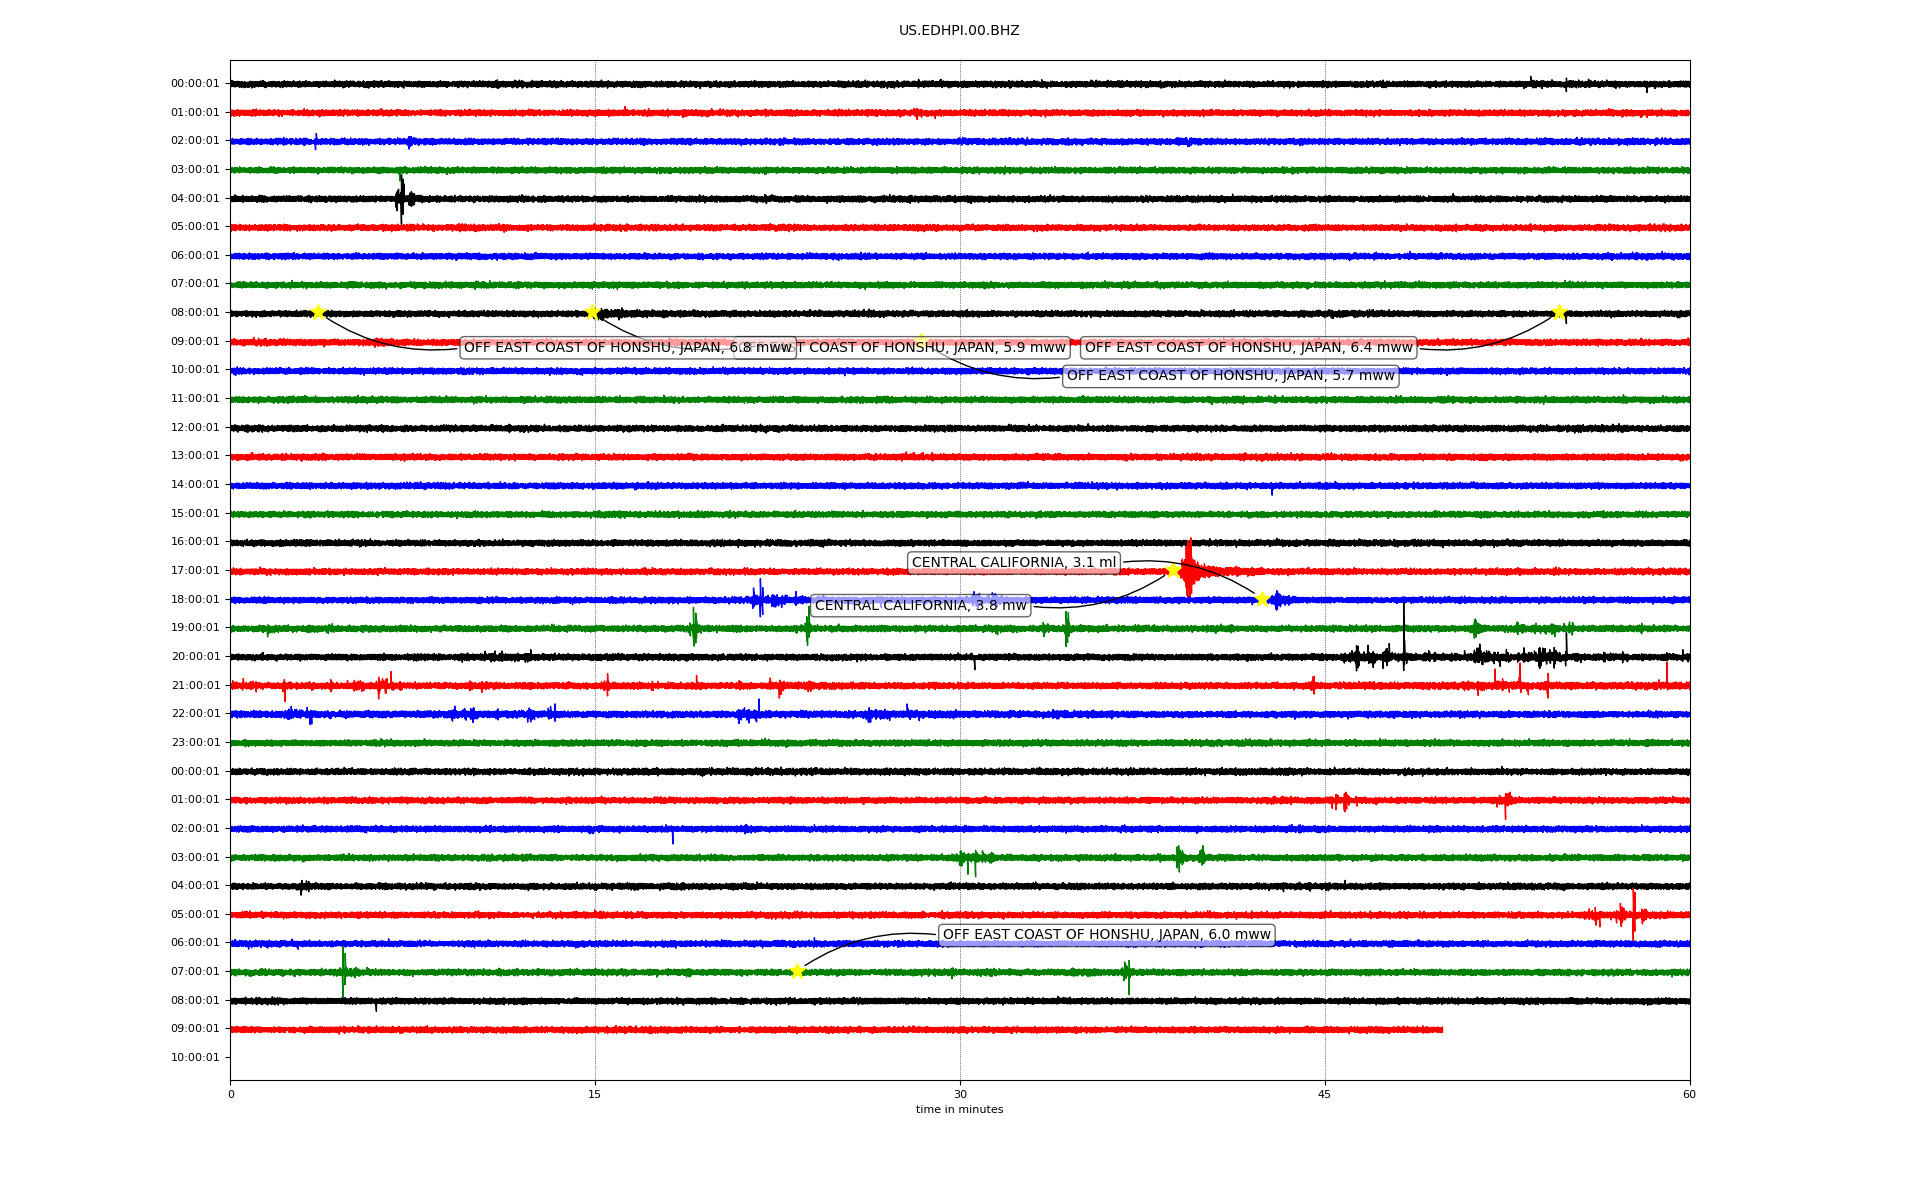Click the yellow star near minute 15 on the 08:00:01 trace
This screenshot has width=1920, height=1200.
pyautogui.click(x=592, y=312)
